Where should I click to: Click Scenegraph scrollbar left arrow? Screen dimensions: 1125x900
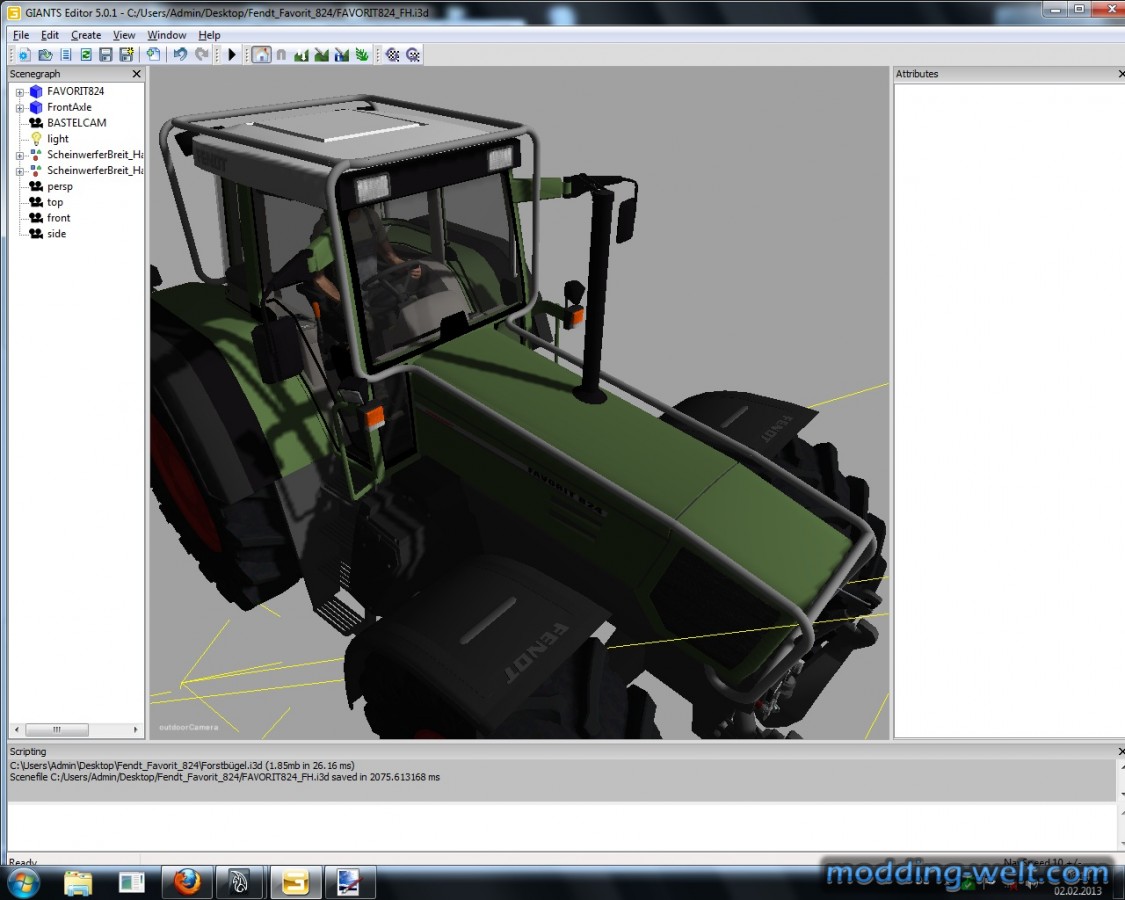(17, 729)
